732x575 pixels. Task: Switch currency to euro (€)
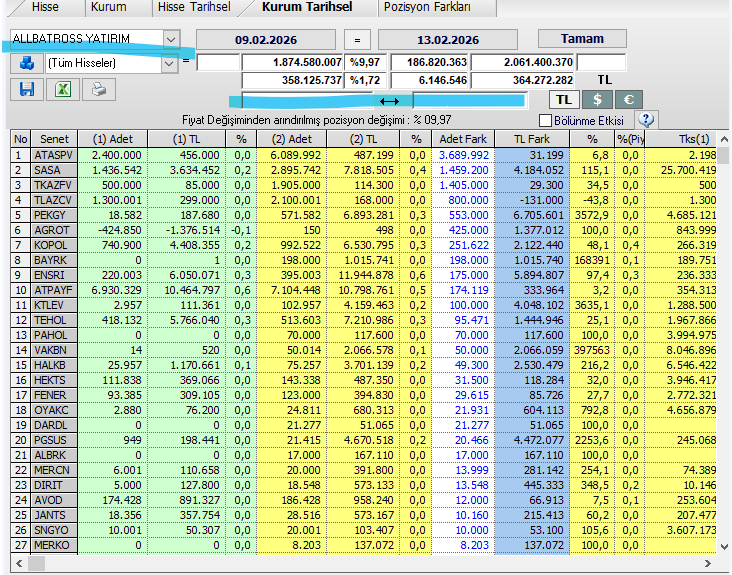pyautogui.click(x=628, y=99)
